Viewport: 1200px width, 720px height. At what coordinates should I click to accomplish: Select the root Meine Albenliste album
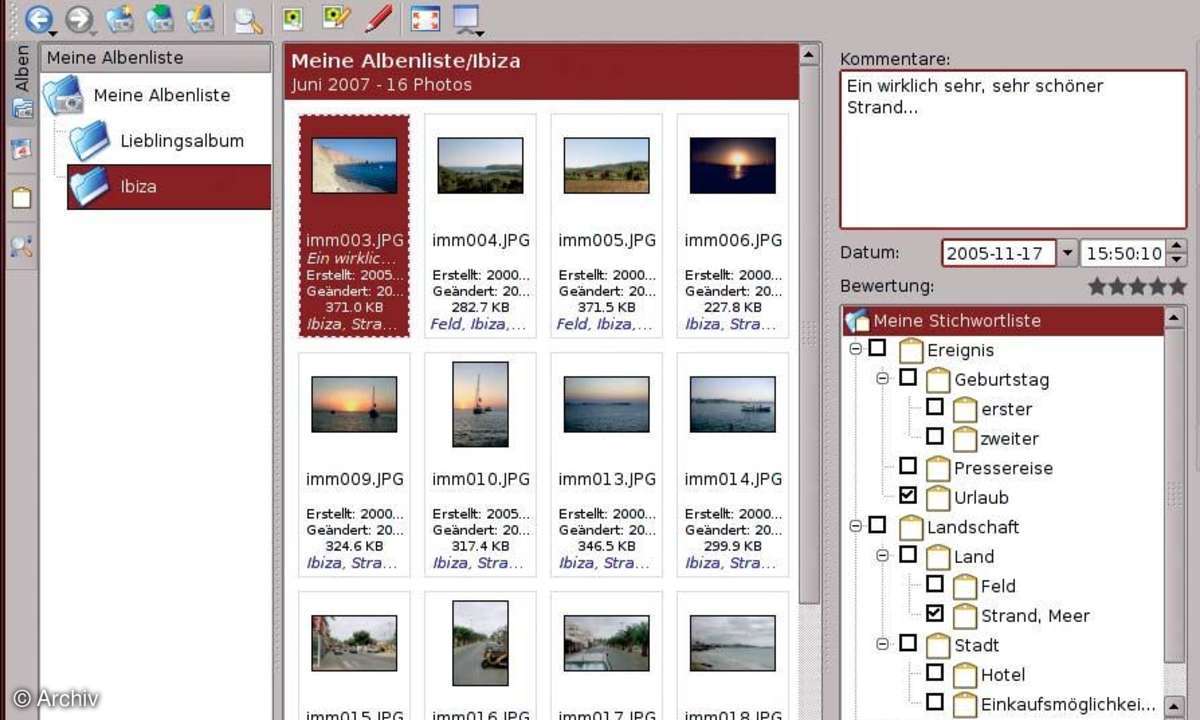(161, 96)
